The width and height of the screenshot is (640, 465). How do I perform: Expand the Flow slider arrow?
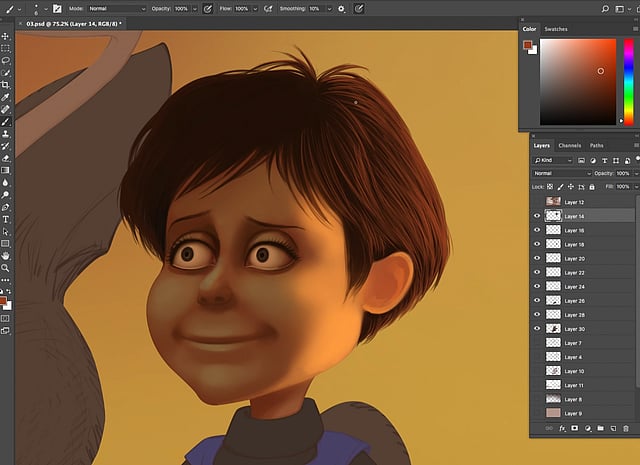tap(255, 9)
